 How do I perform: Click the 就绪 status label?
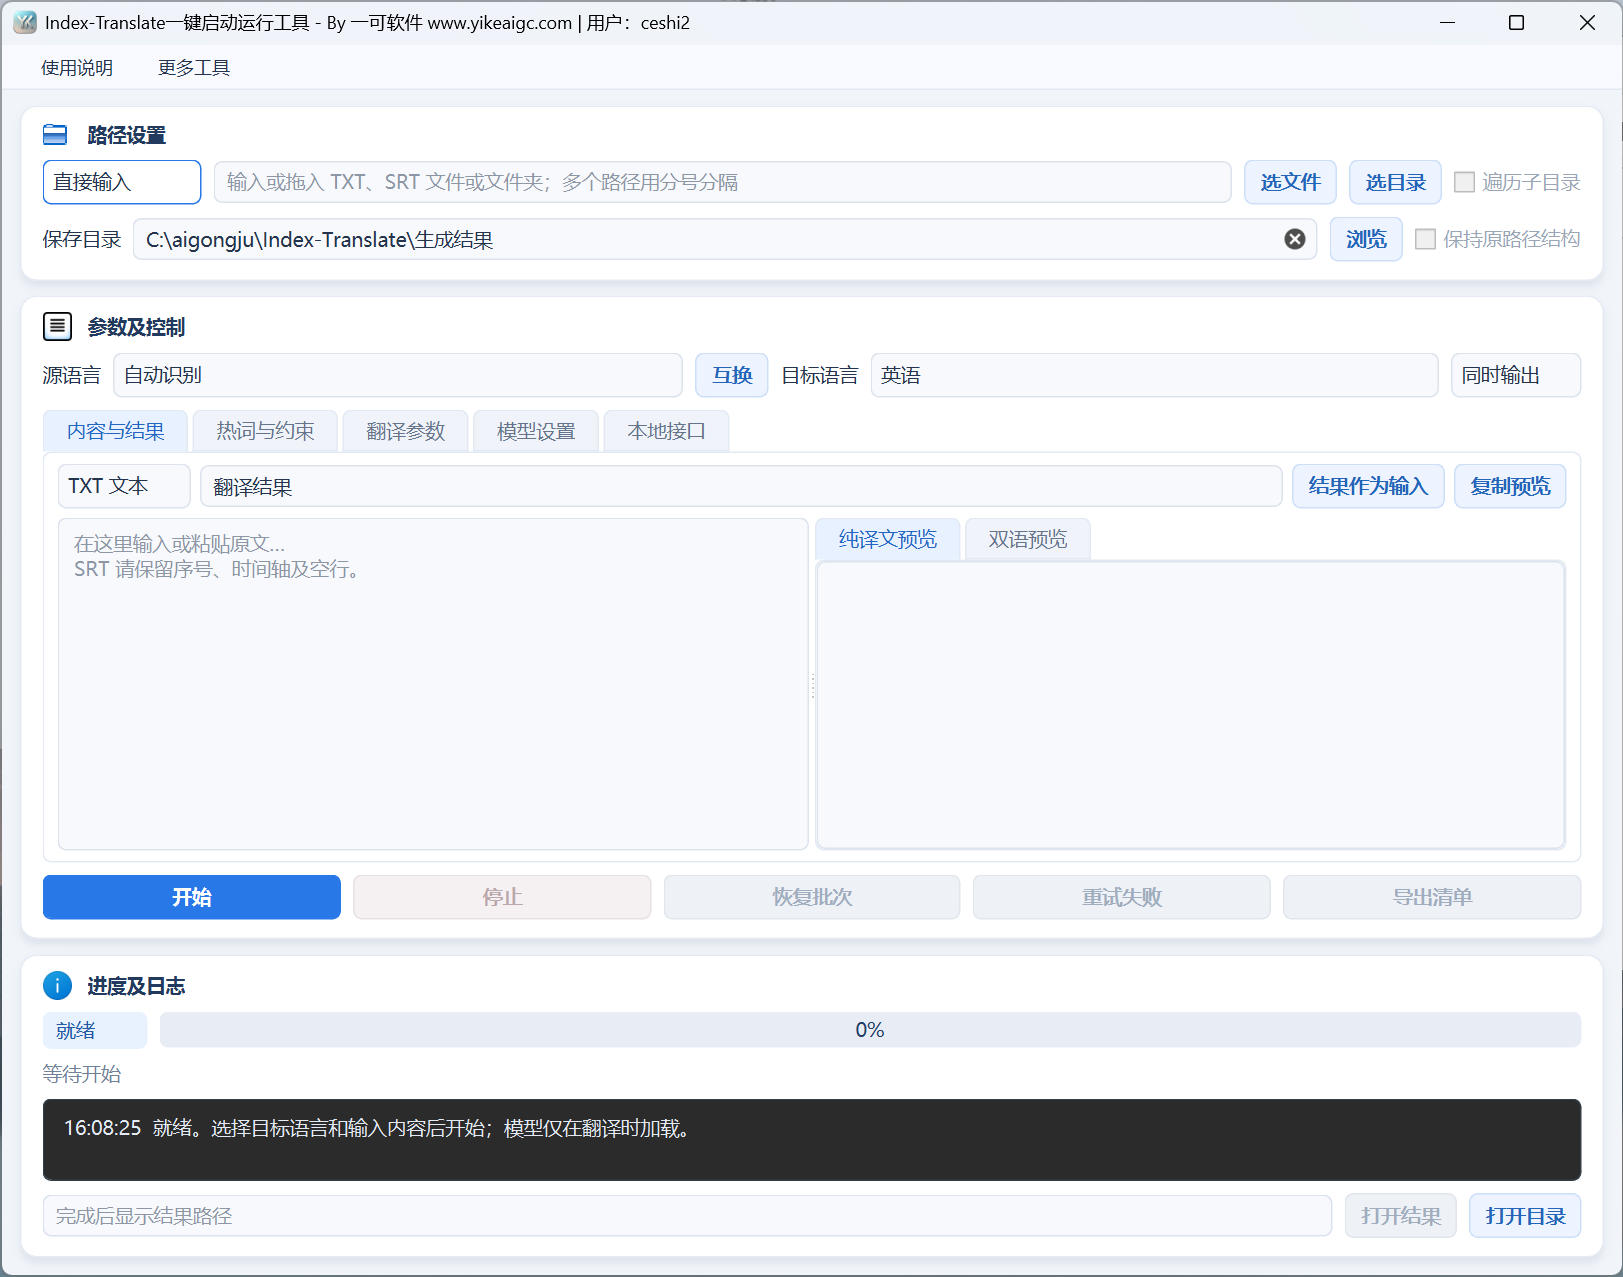(95, 1030)
